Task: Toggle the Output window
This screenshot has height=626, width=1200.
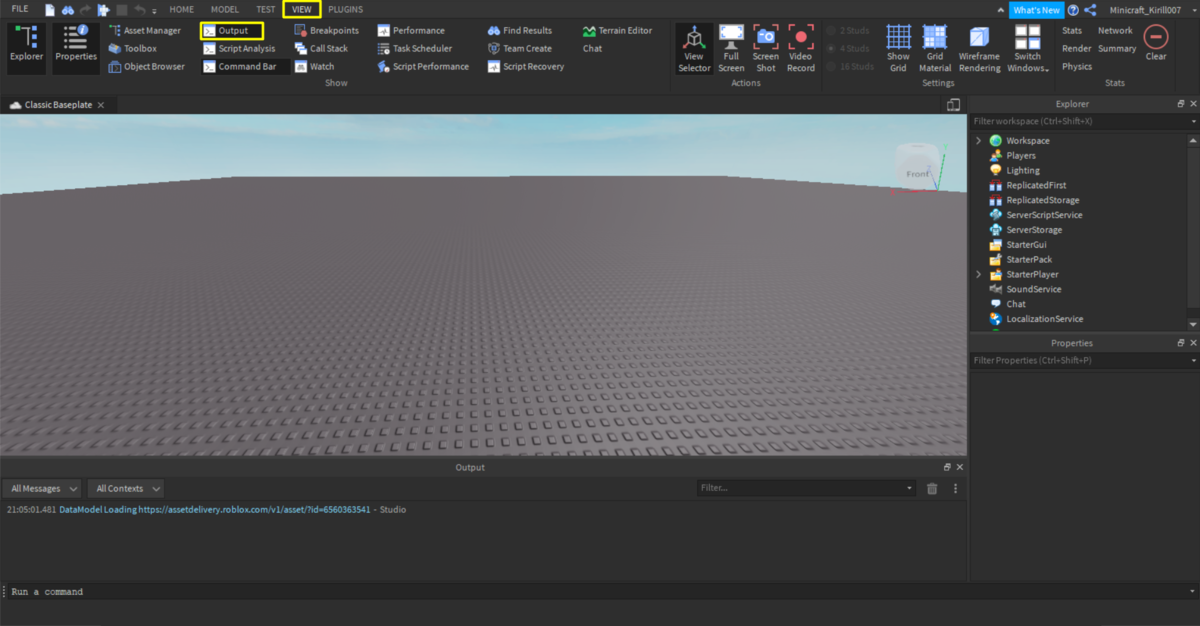Action: click(x=232, y=31)
